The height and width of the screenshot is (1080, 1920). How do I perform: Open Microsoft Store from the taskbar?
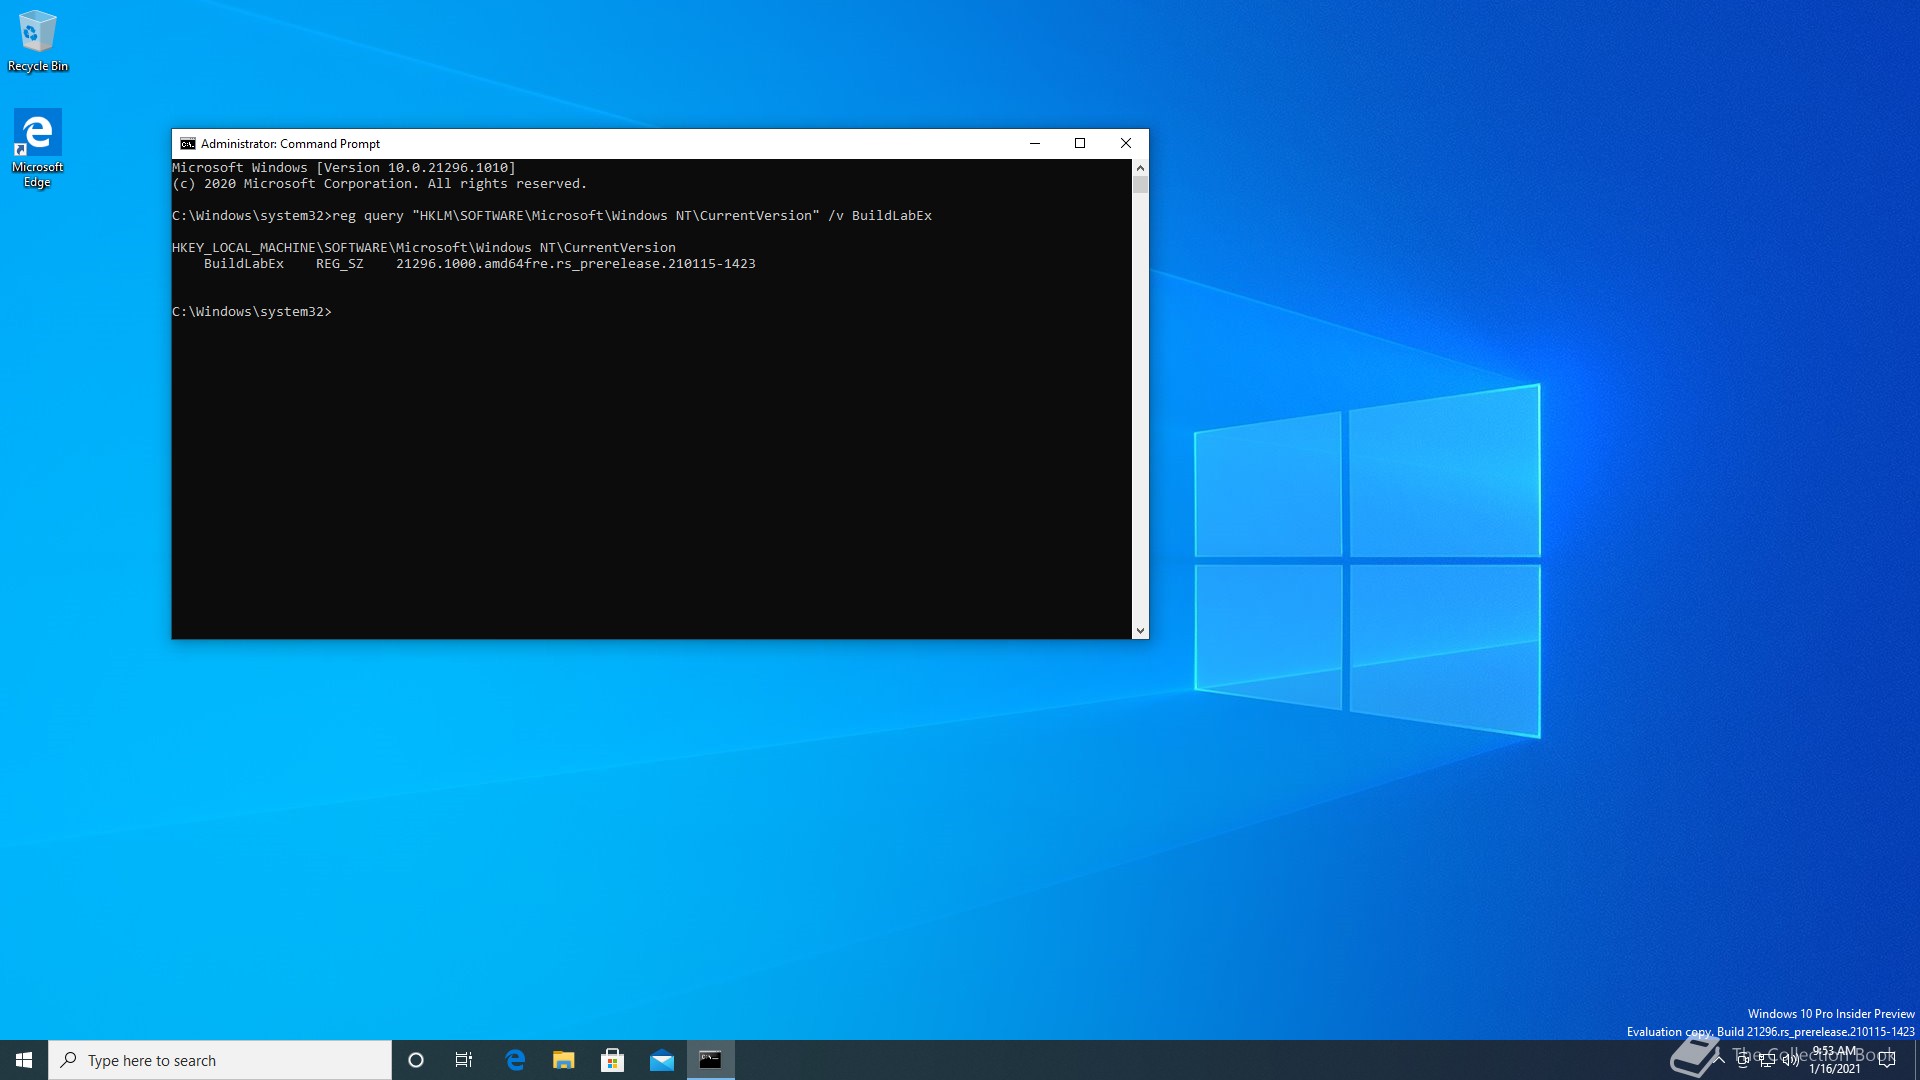[613, 1060]
